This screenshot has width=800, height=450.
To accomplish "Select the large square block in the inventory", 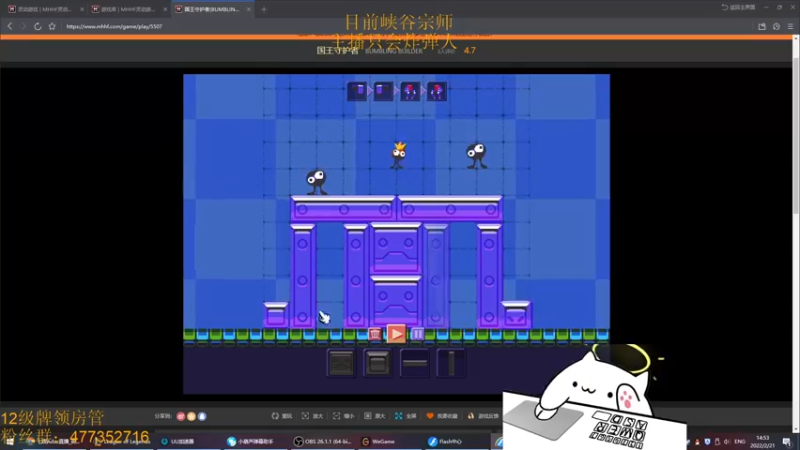I will click(x=341, y=363).
